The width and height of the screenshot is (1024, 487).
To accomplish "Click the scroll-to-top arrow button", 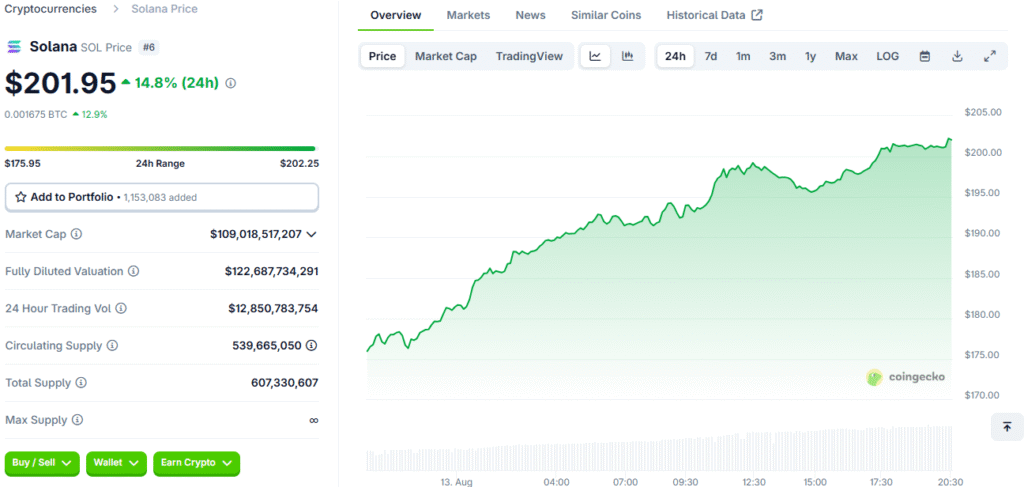I will 1007,427.
